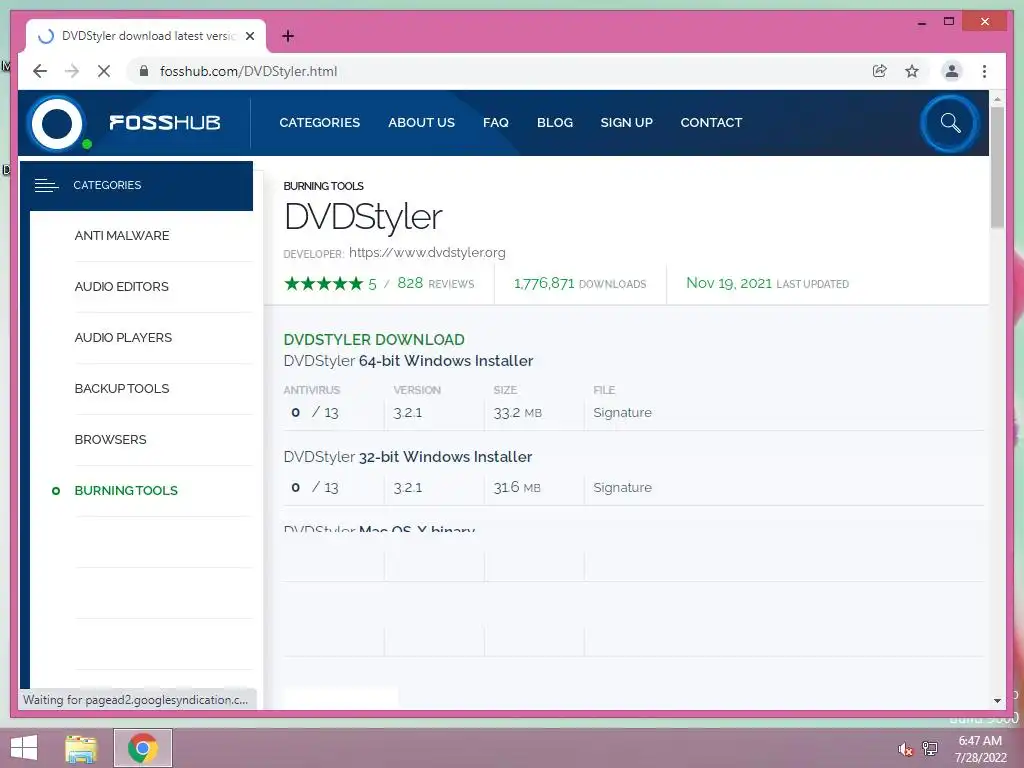The height and width of the screenshot is (768, 1024).
Task: Click the share page icon
Action: pyautogui.click(x=880, y=71)
